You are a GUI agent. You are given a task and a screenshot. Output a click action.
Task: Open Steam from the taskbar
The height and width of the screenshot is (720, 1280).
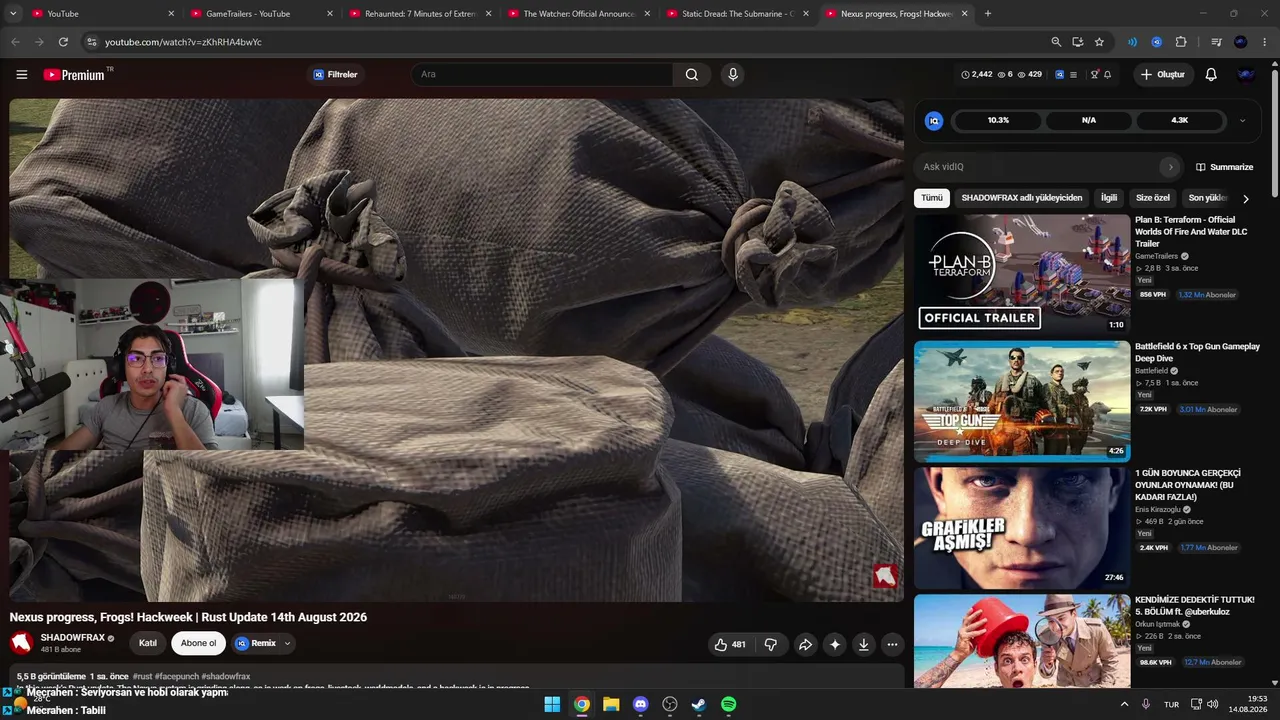(699, 704)
